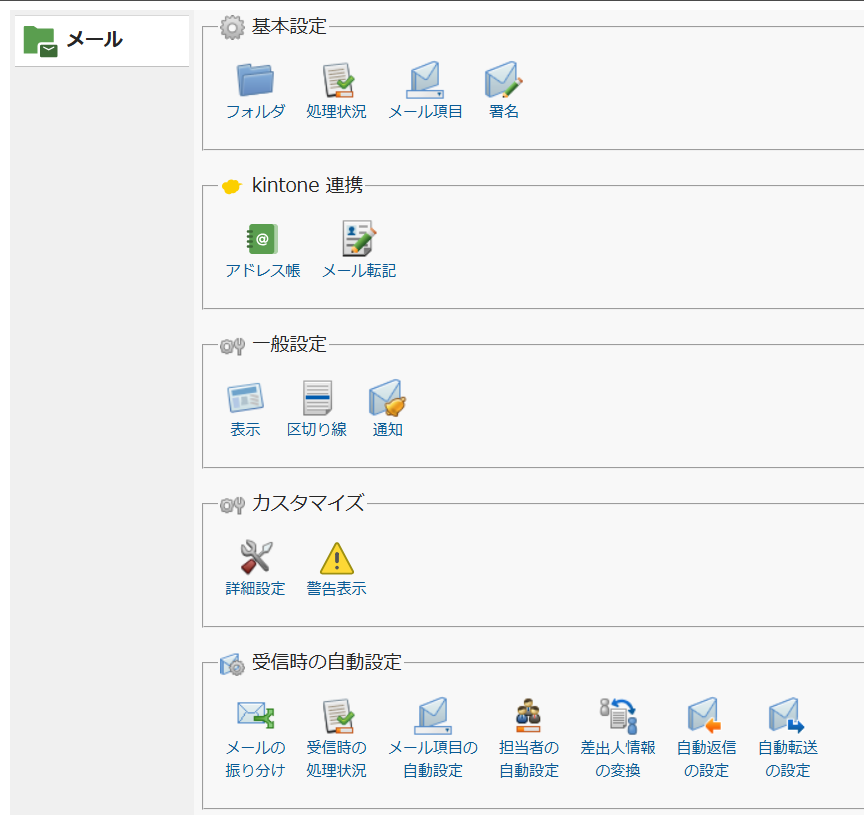864x821 pixels.
Task: Click the kintone 連携 section heading
Action: pyautogui.click(x=307, y=185)
